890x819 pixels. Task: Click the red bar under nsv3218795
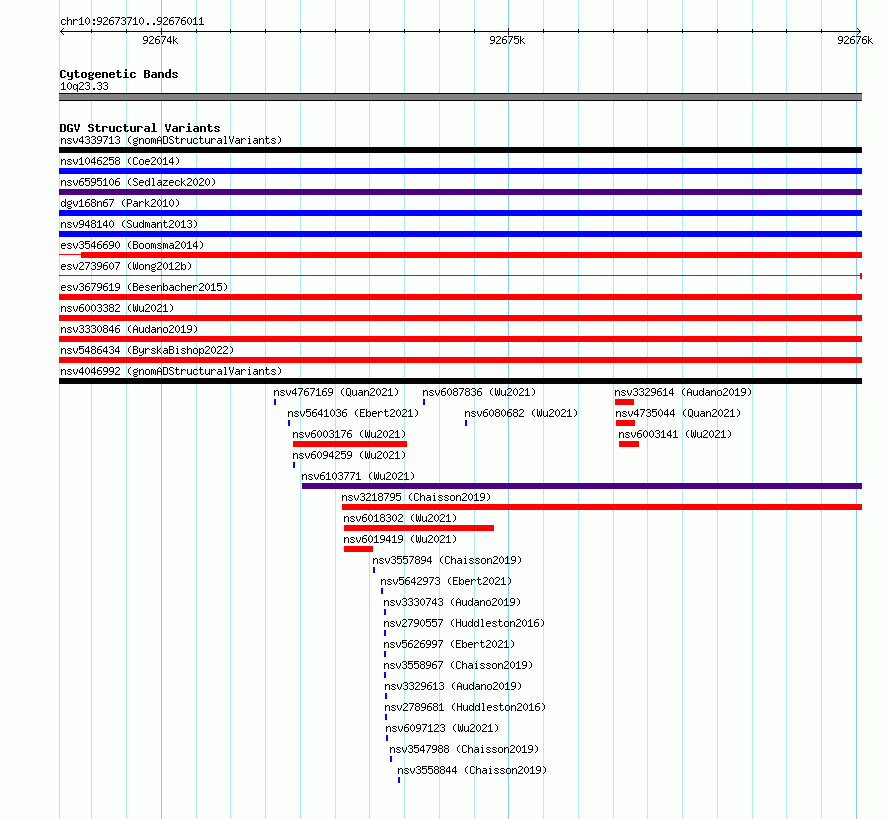[602, 507]
